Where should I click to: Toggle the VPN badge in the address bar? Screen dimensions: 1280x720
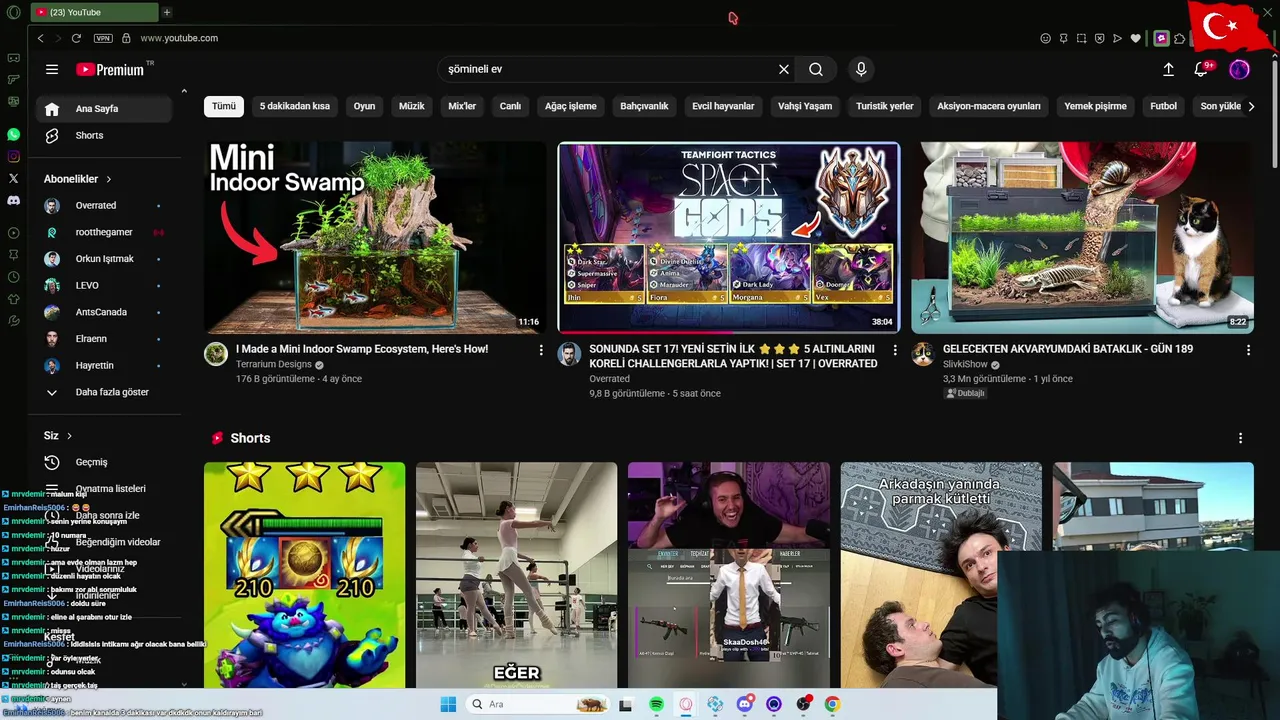(103, 38)
